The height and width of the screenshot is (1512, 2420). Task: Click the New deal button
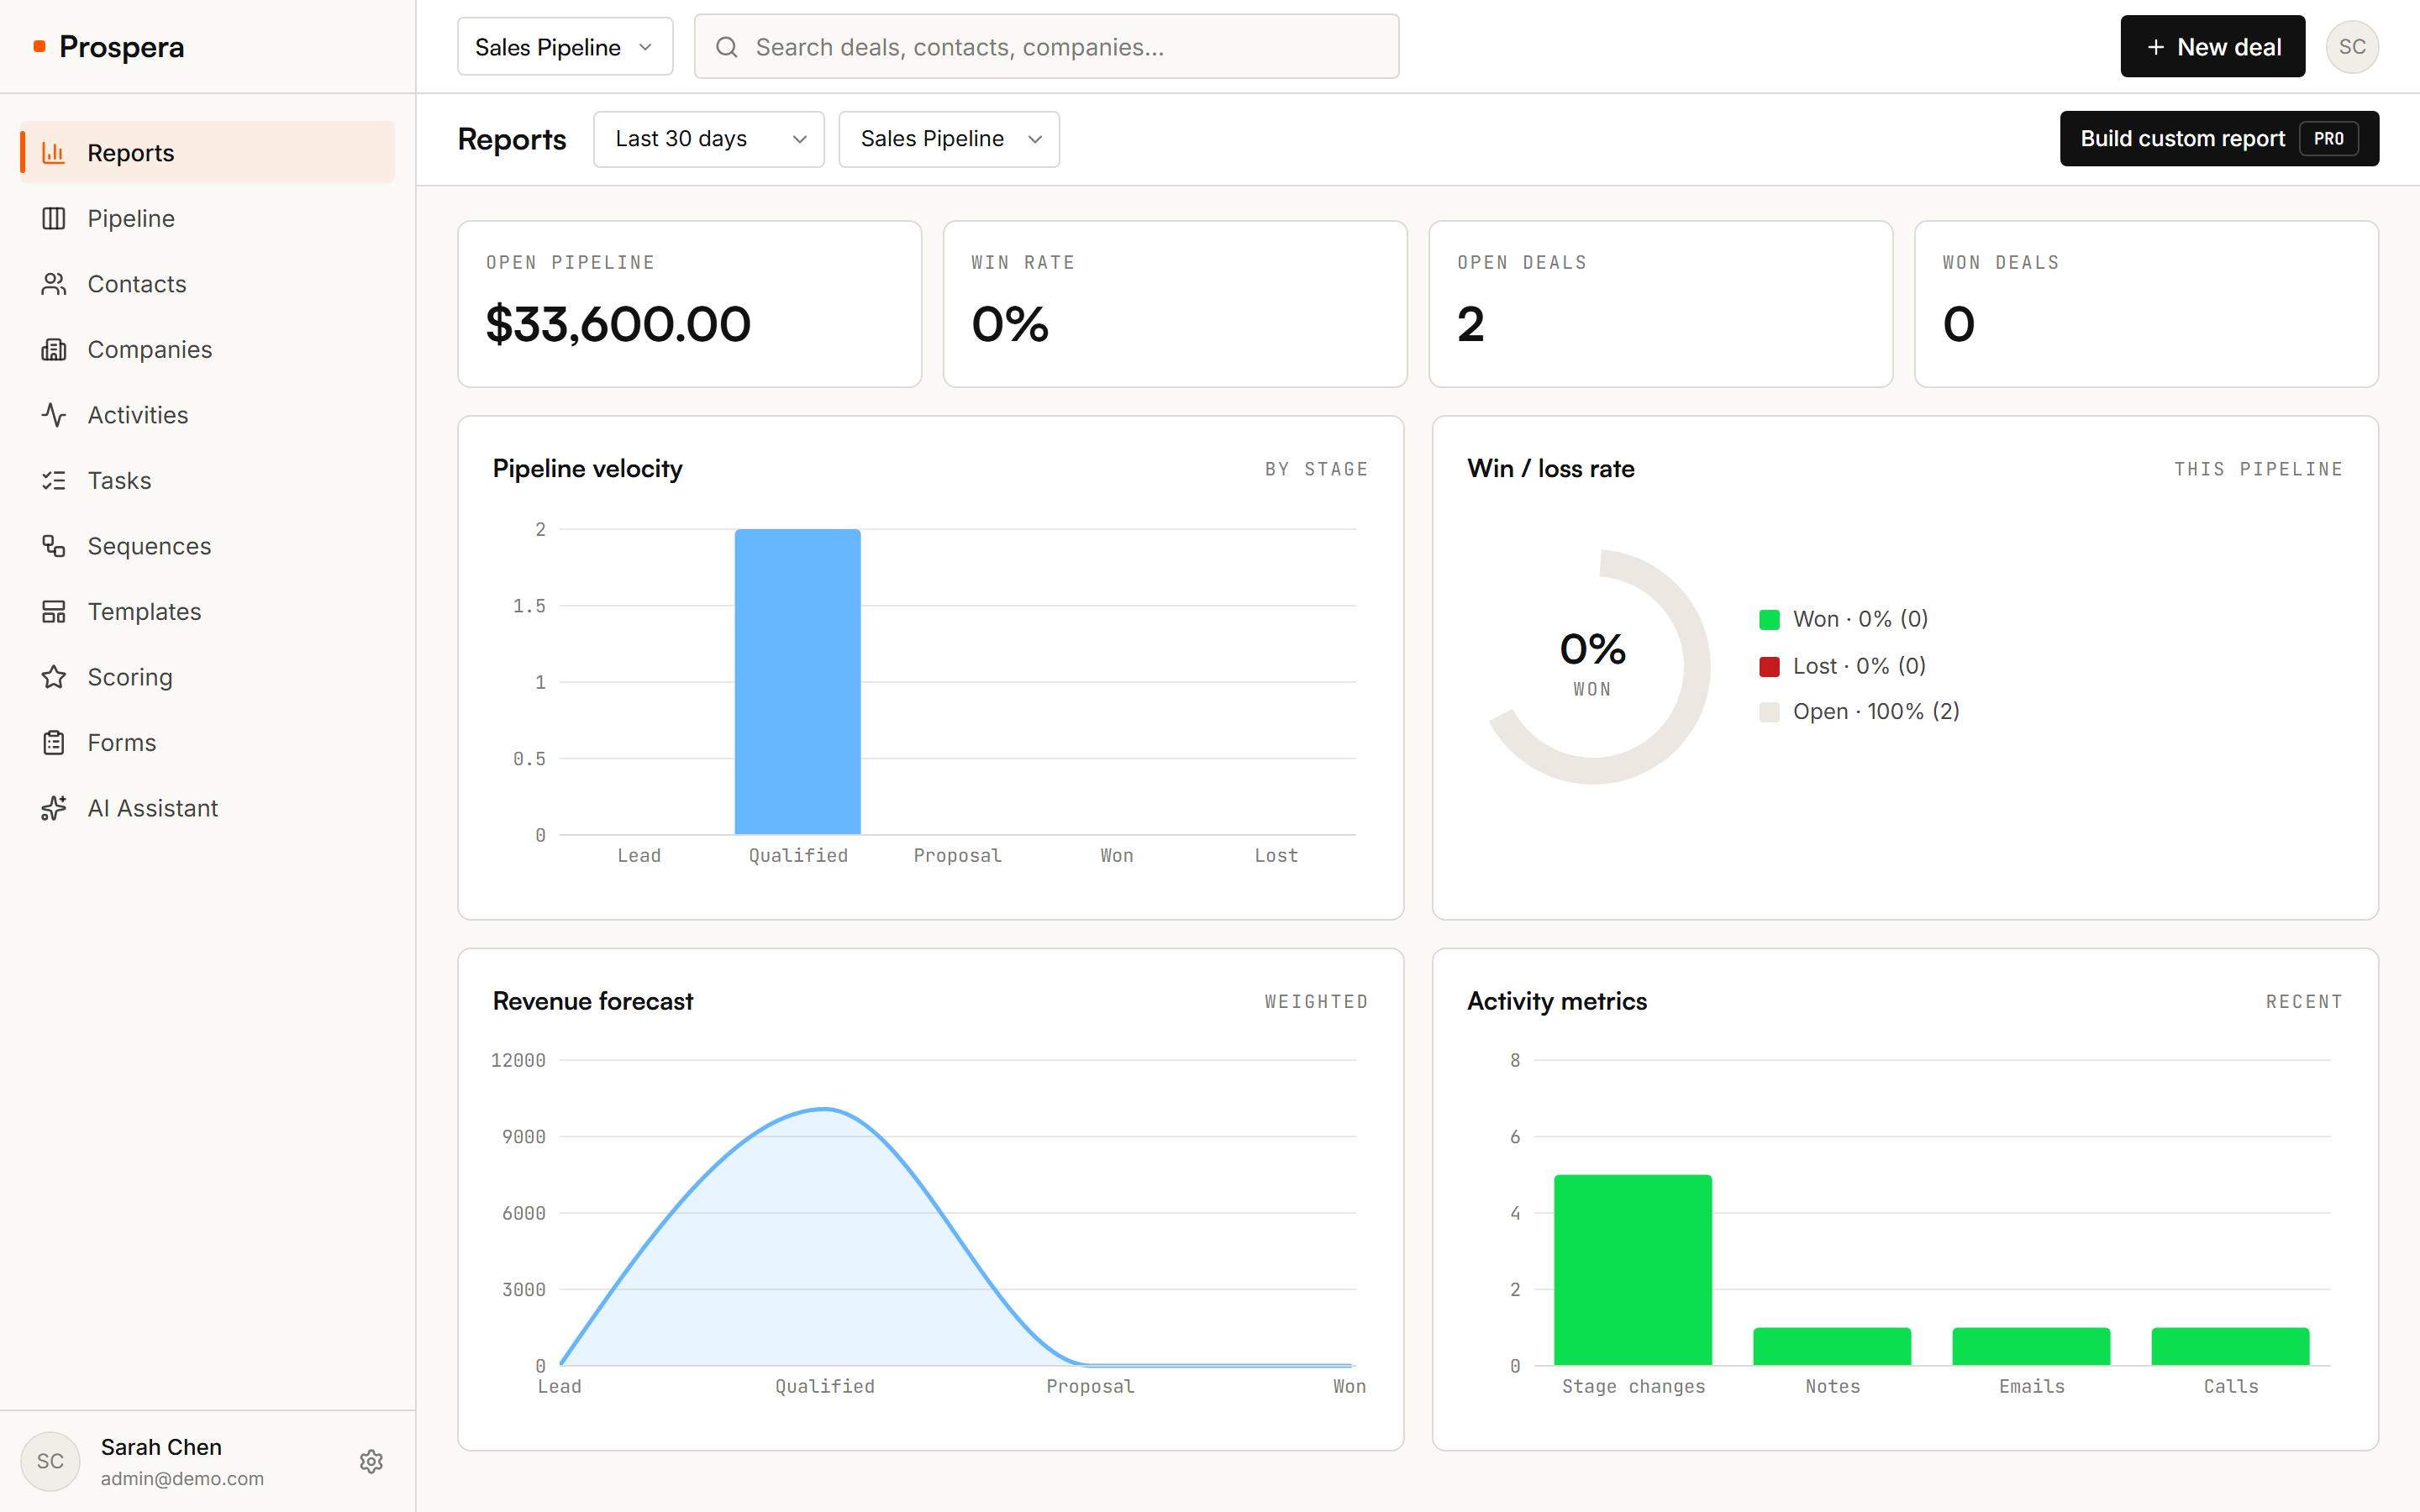2212,47
